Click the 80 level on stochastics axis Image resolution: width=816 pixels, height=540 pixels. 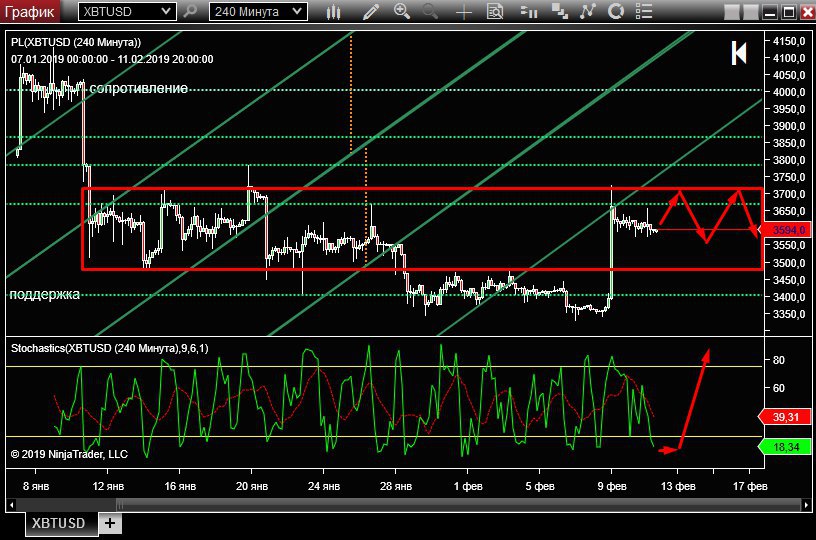[x=779, y=360]
